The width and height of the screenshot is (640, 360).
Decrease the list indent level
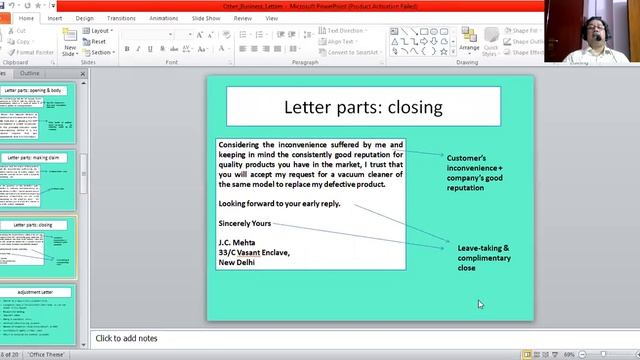pyautogui.click(x=281, y=35)
